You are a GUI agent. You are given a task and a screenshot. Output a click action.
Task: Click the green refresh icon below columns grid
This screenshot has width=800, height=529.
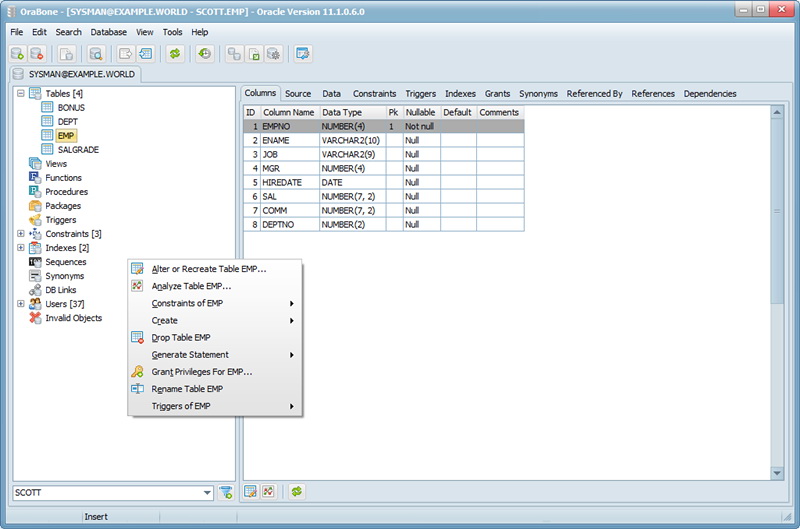[297, 492]
